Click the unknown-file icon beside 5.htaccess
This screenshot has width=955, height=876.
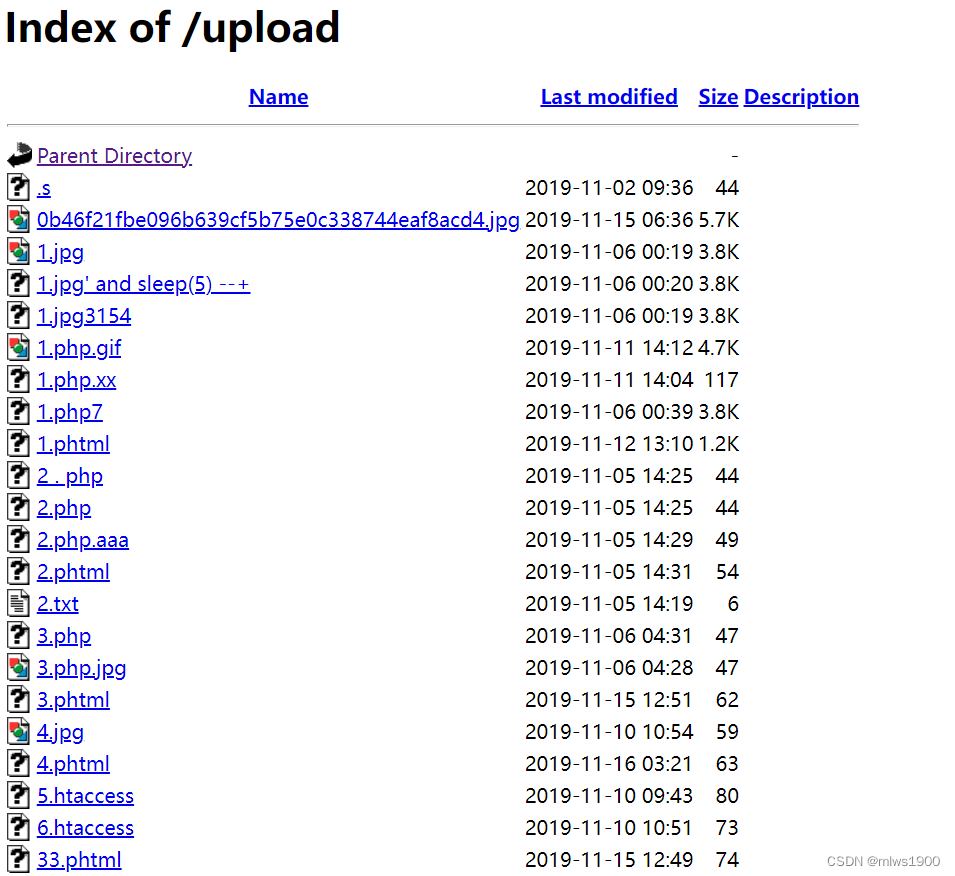coord(18,795)
